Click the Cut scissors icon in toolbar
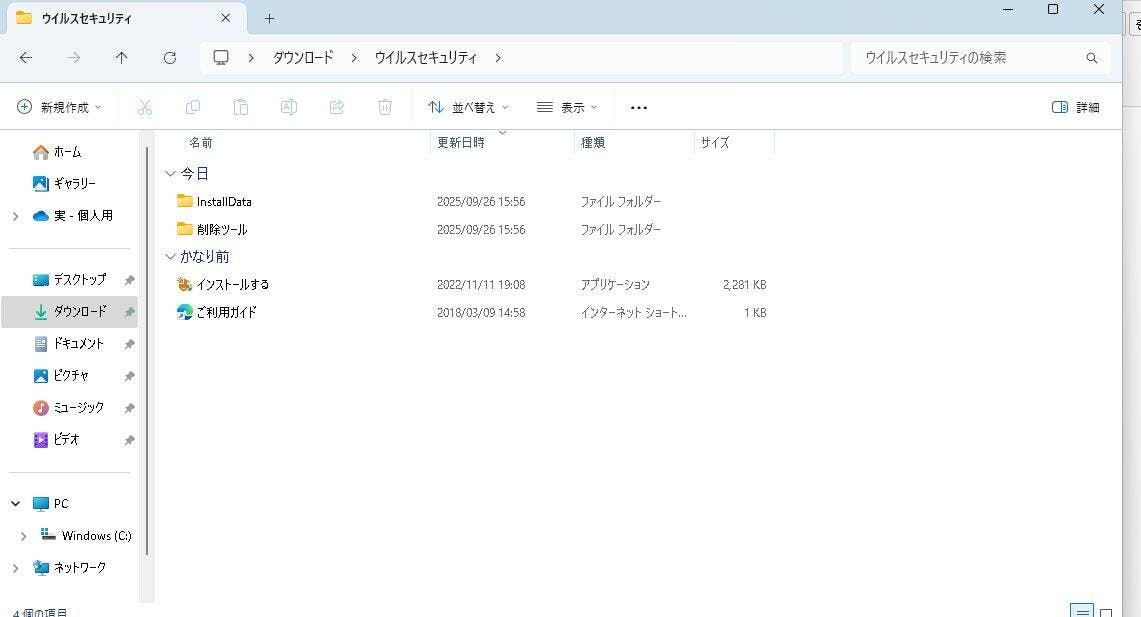This screenshot has width=1141, height=617. pos(144,107)
